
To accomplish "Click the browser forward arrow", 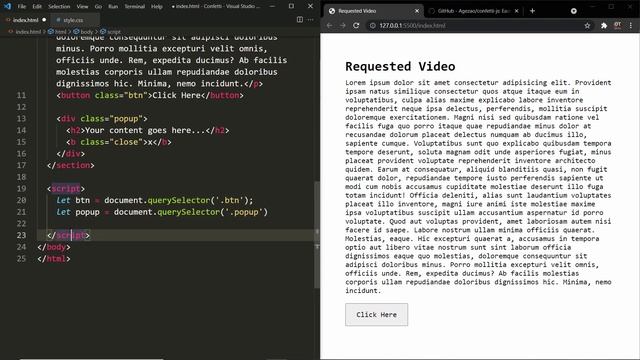I will click(x=342, y=25).
